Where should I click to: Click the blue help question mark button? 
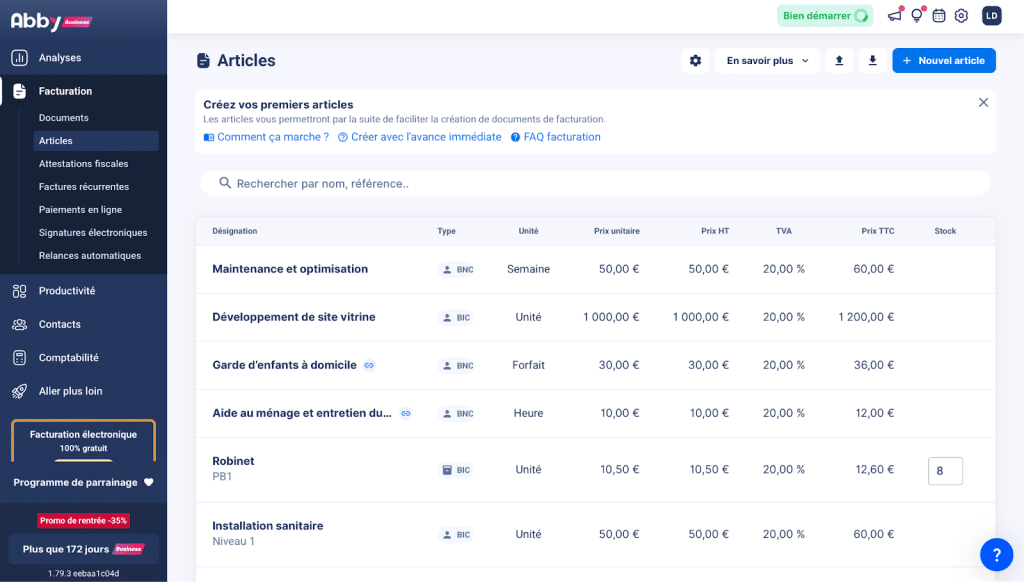996,554
